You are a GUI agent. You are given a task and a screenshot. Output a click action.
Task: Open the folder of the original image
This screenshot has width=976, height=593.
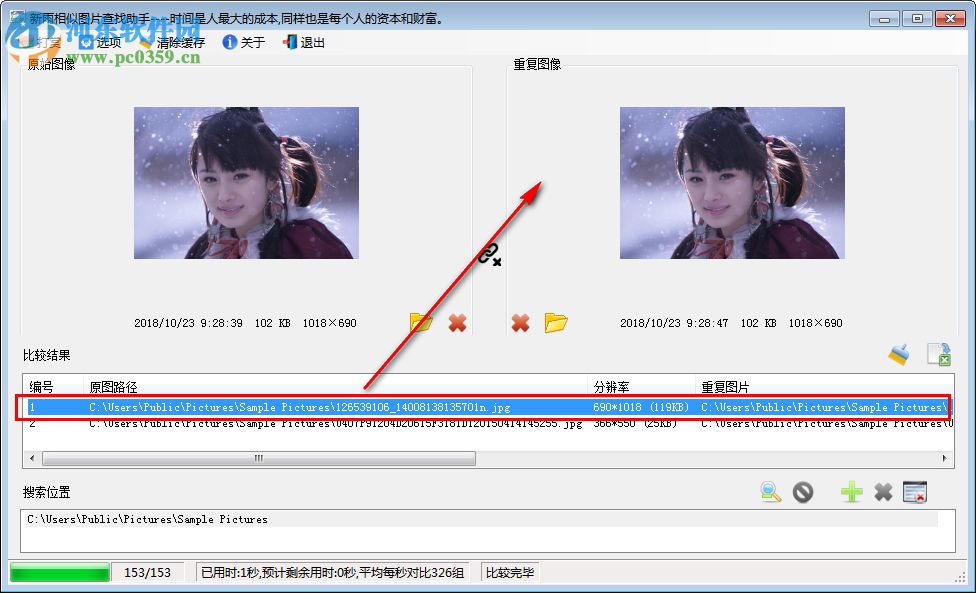pyautogui.click(x=421, y=322)
